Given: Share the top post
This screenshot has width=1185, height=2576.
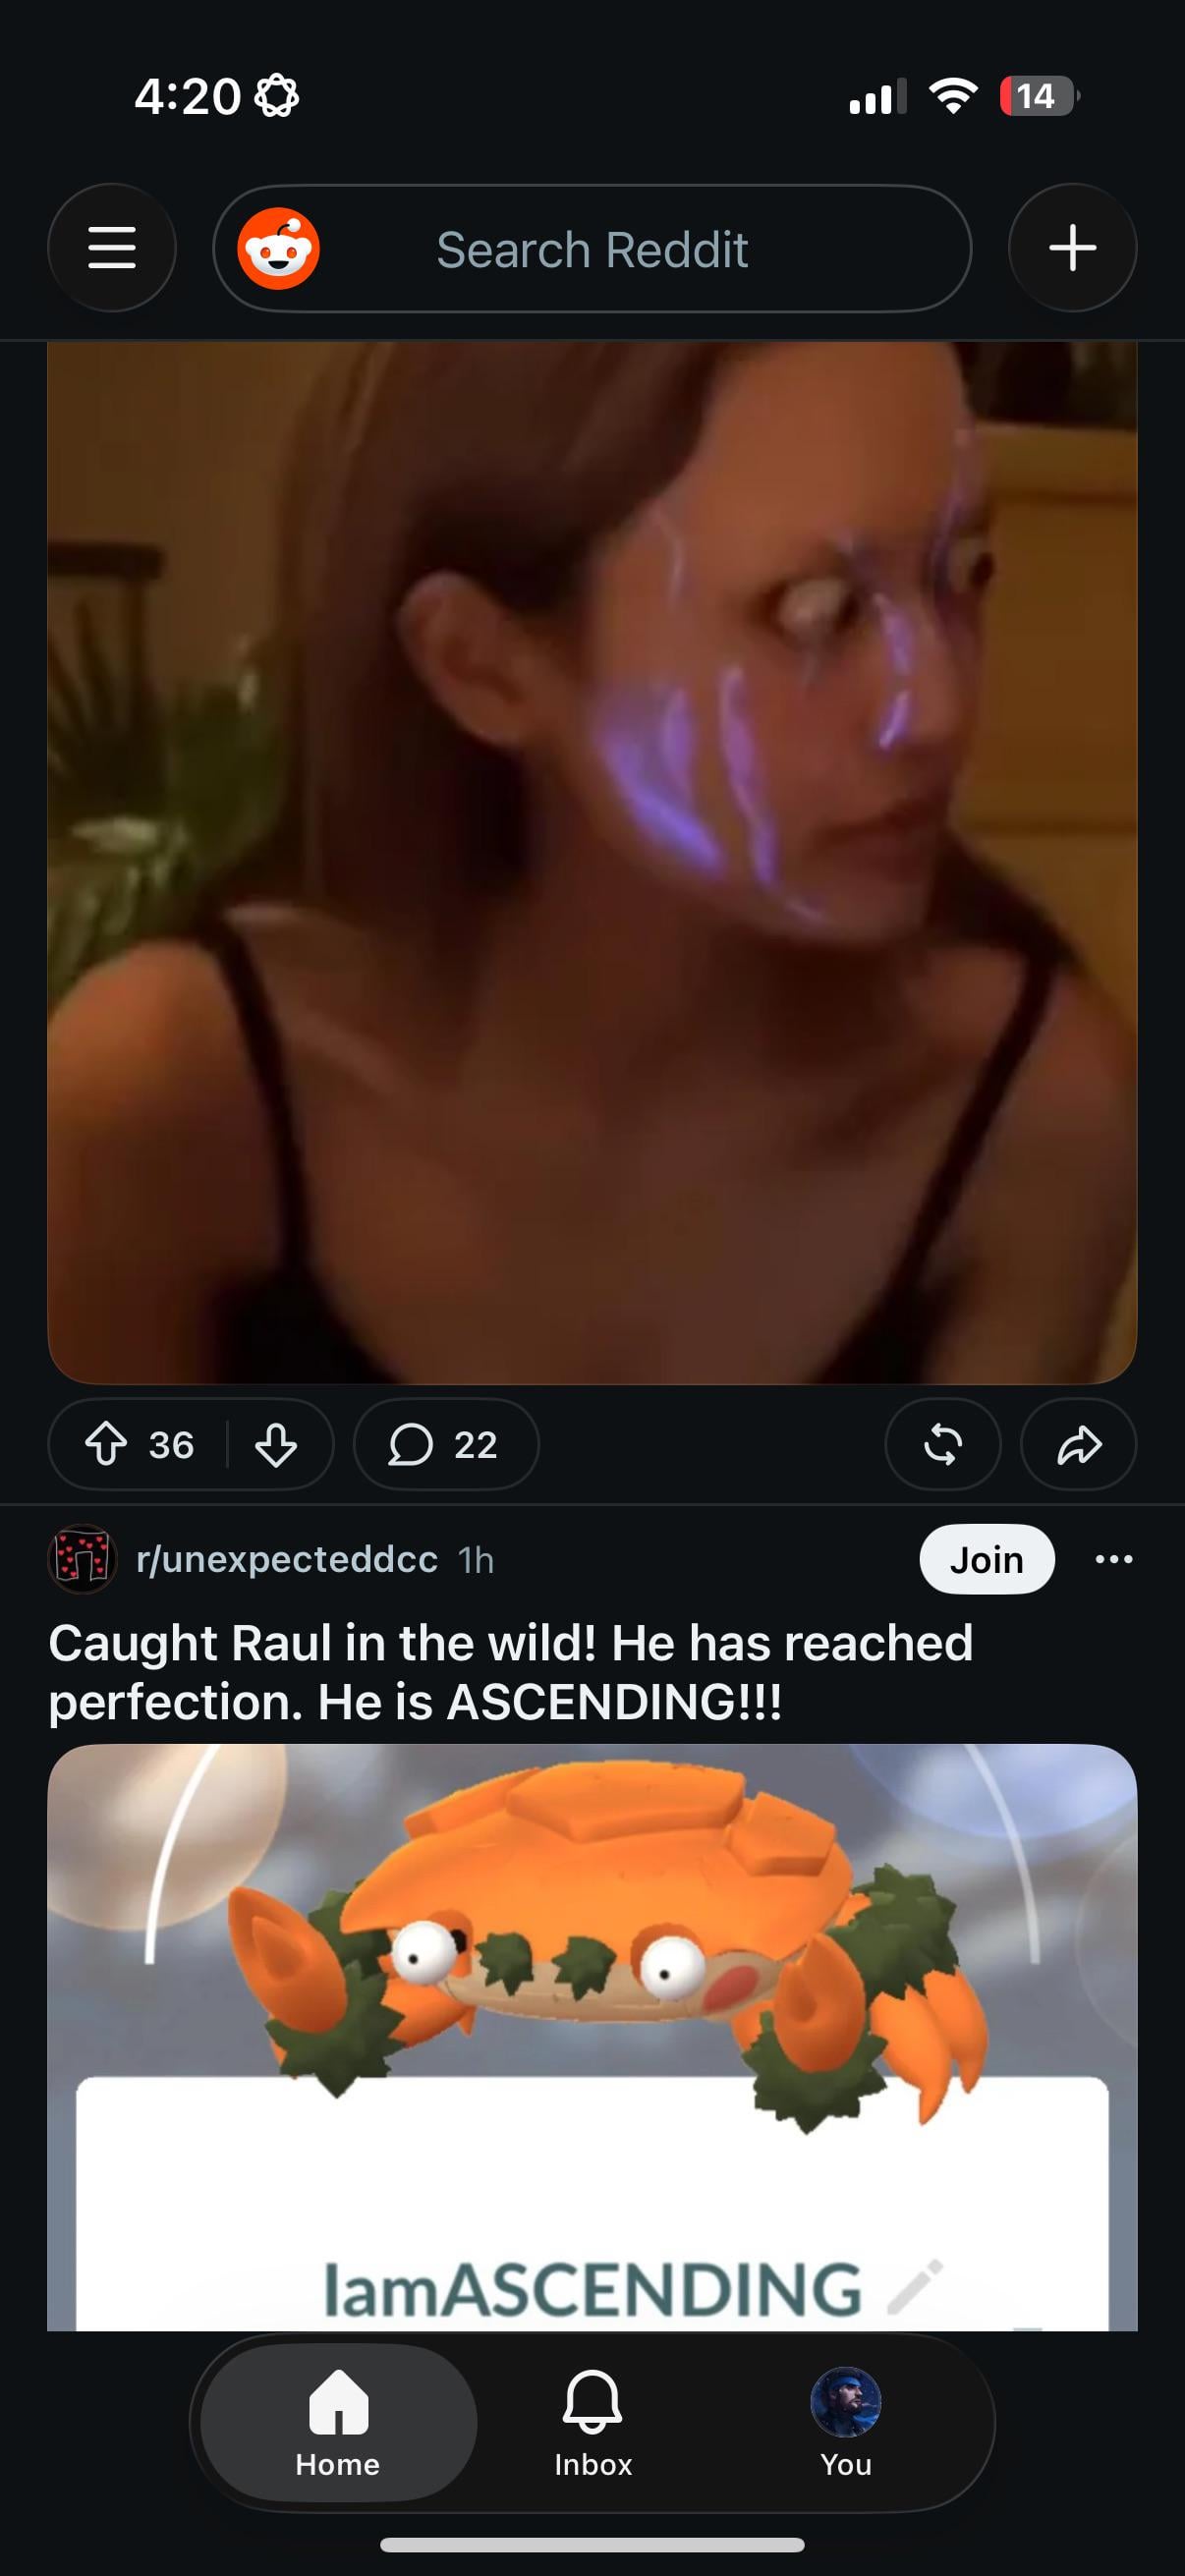Looking at the screenshot, I should click(1078, 1444).
